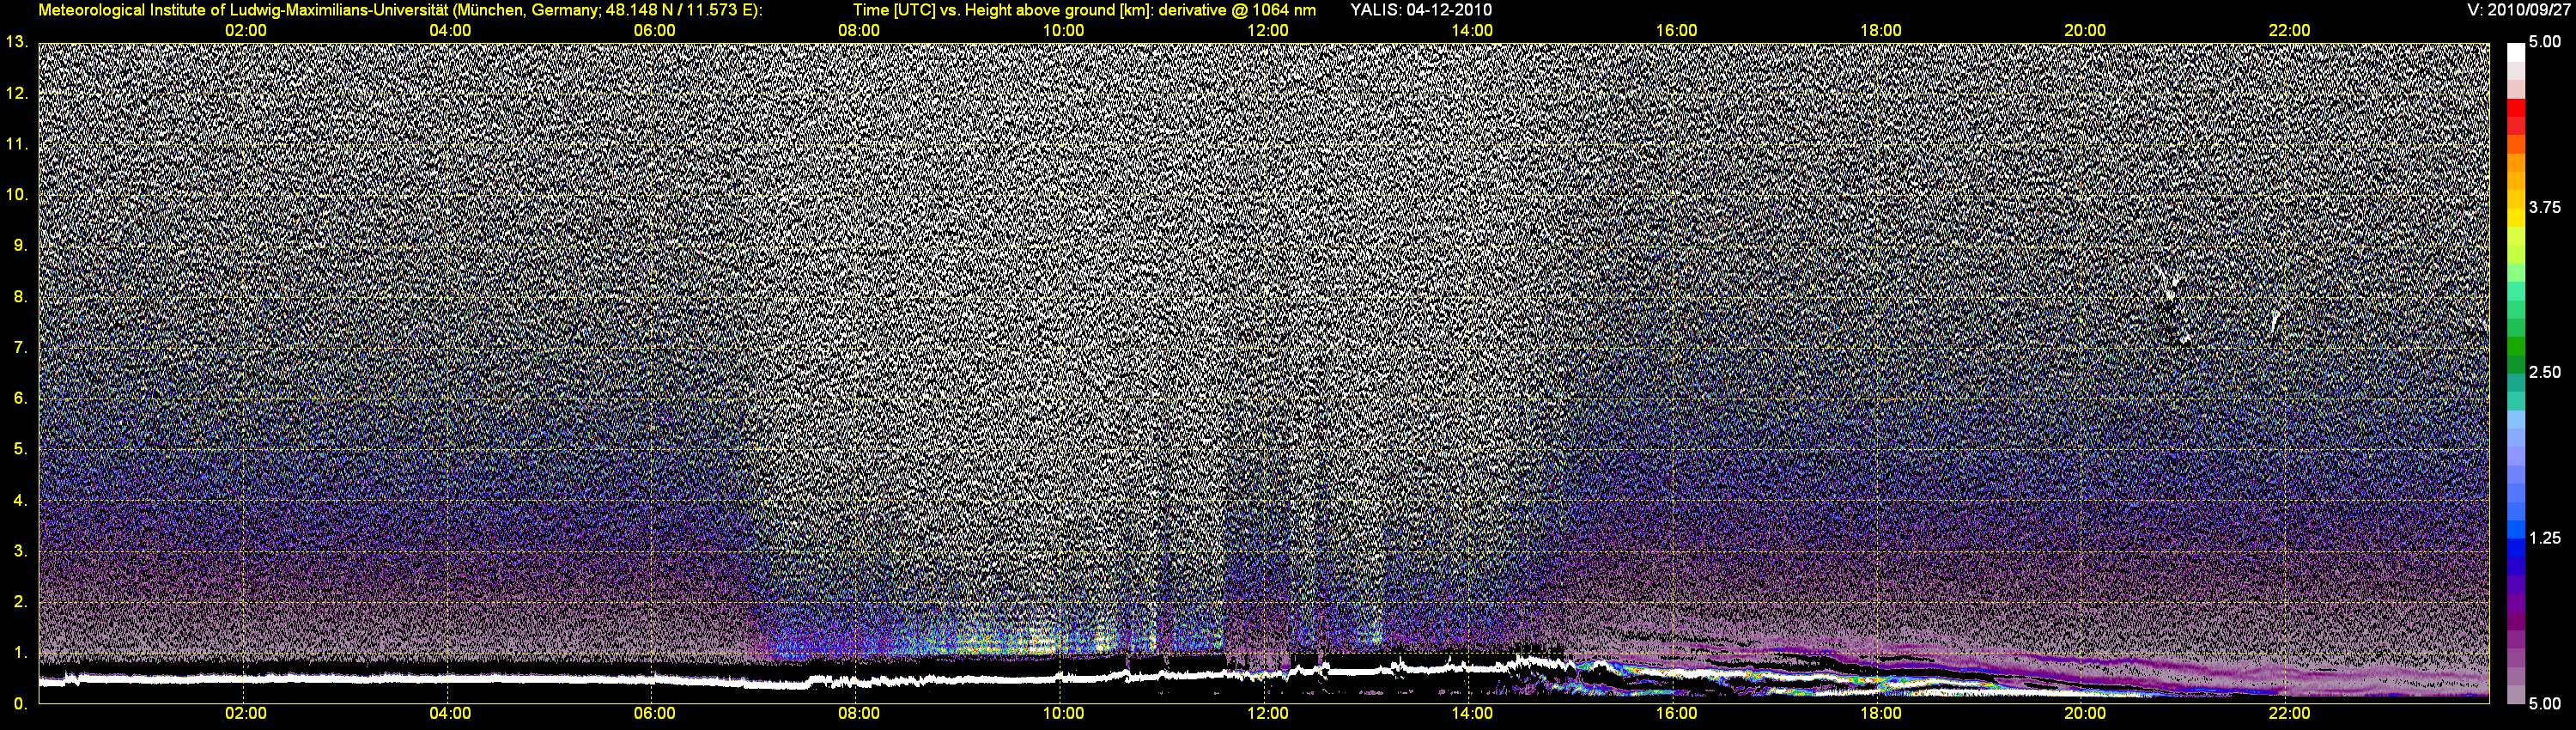The image size is (2576, 730).
Task: Click the 12:00 label on the top axis
Action: click(x=1268, y=31)
